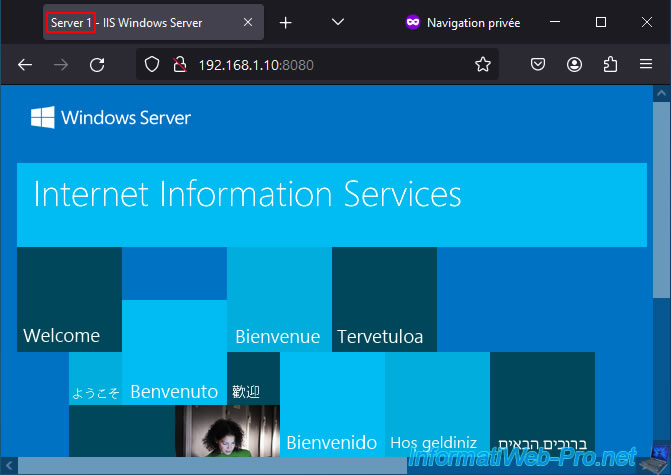Click the Hebrew ברוכים הבאים tile

coord(542,404)
